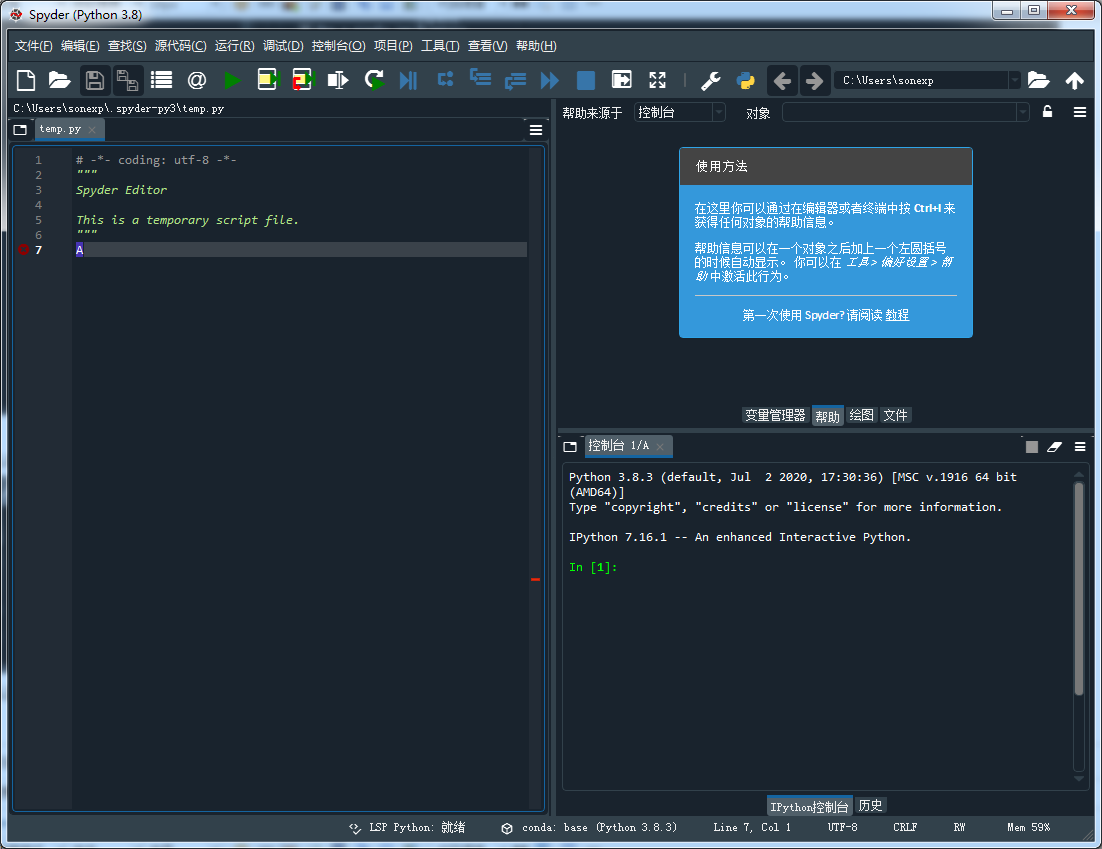This screenshot has height=849, width=1102.
Task: Run cell and advance icon
Action: coord(304,80)
